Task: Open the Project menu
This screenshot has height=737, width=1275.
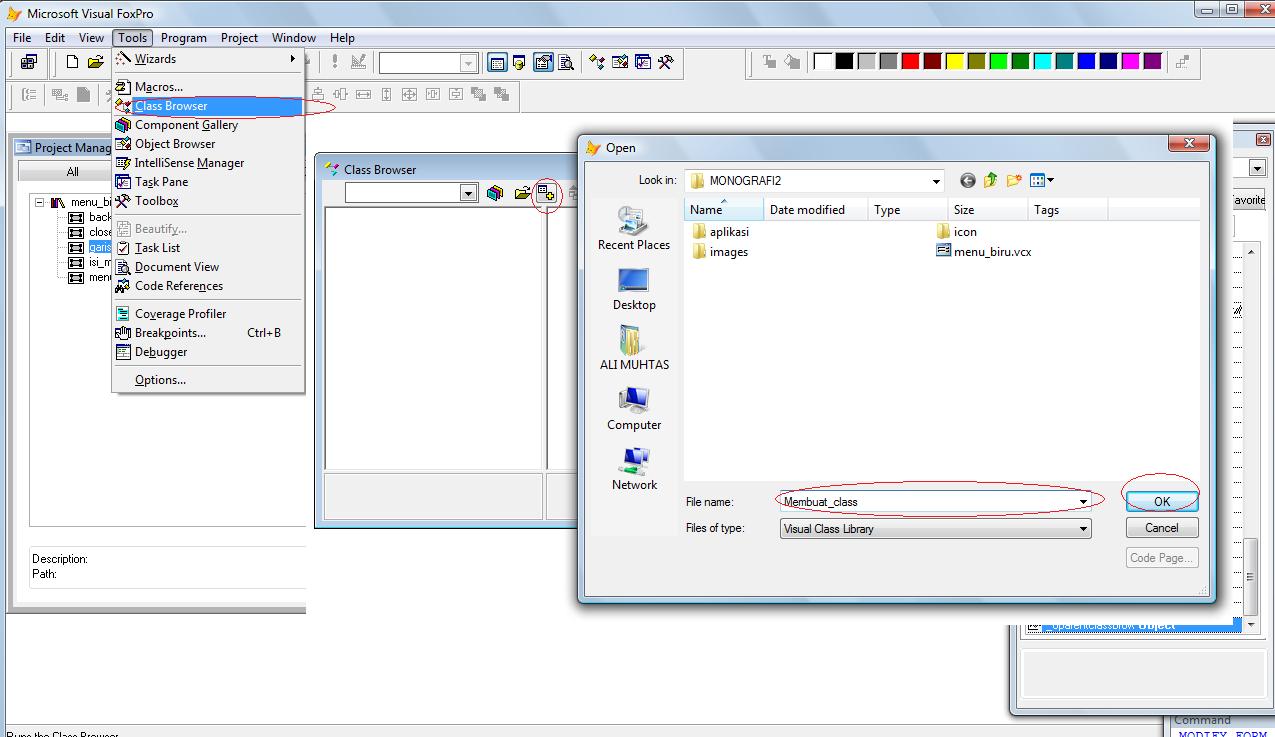Action: (239, 37)
